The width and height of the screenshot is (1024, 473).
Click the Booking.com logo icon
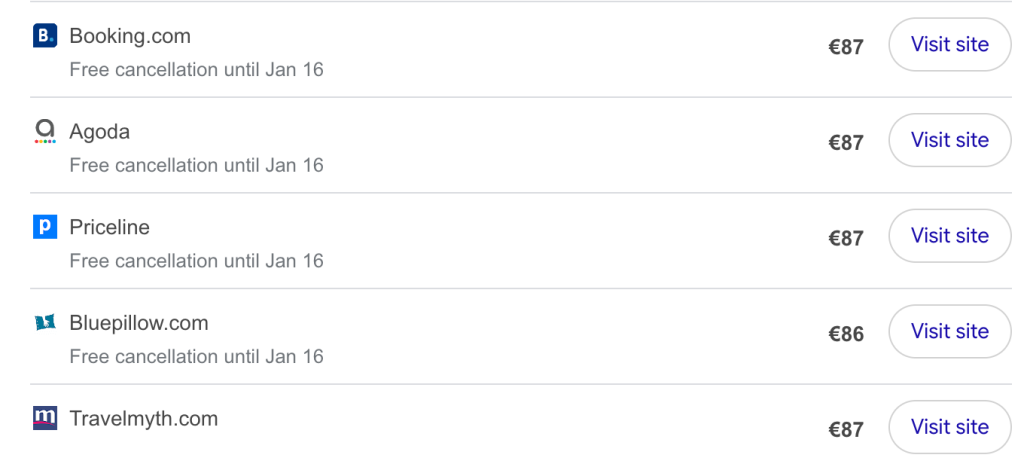pos(45,36)
